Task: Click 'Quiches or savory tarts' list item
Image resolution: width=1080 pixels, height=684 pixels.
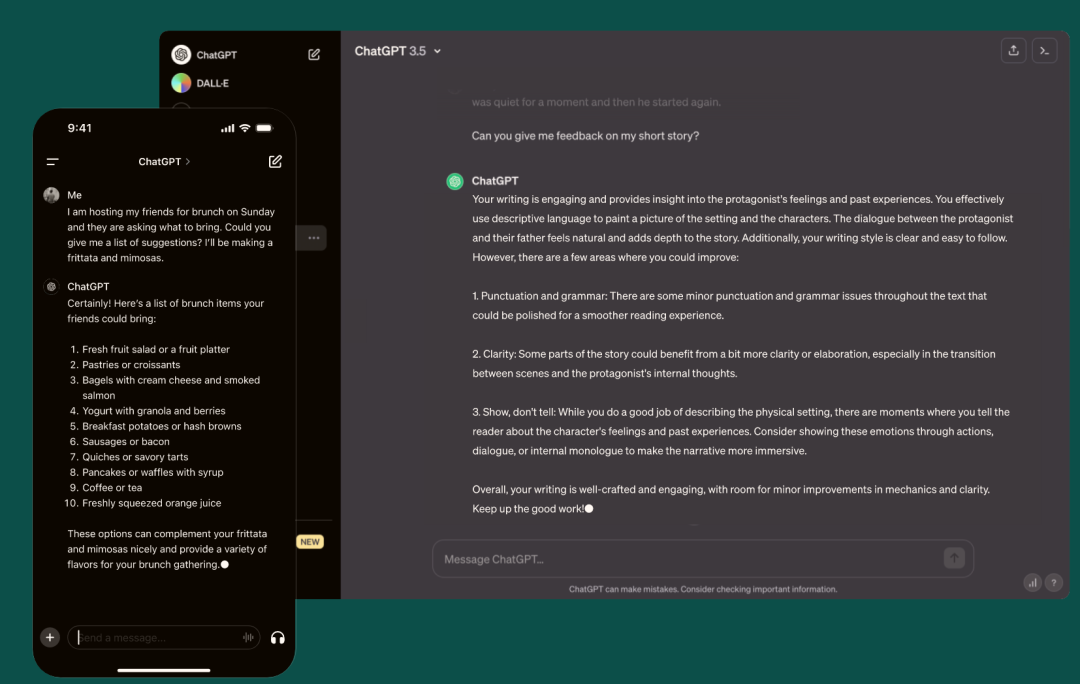Action: pyautogui.click(x=135, y=457)
